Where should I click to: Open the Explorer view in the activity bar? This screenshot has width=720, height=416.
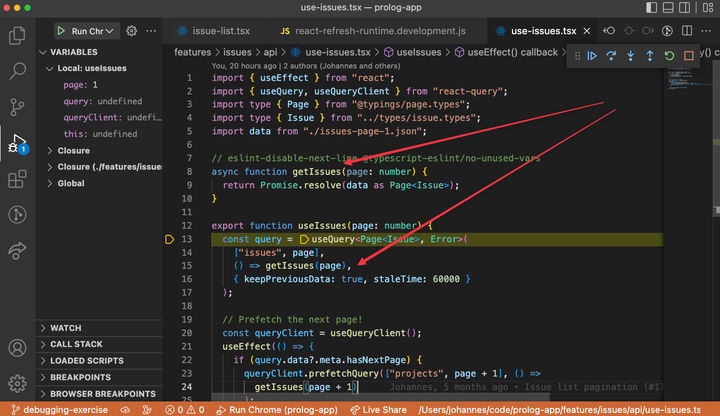17,37
